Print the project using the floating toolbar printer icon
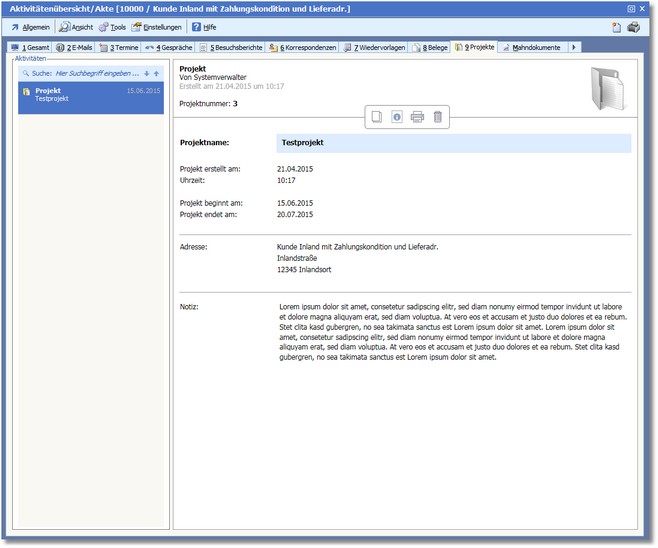Screen dimensions: 658x548 click(417, 118)
